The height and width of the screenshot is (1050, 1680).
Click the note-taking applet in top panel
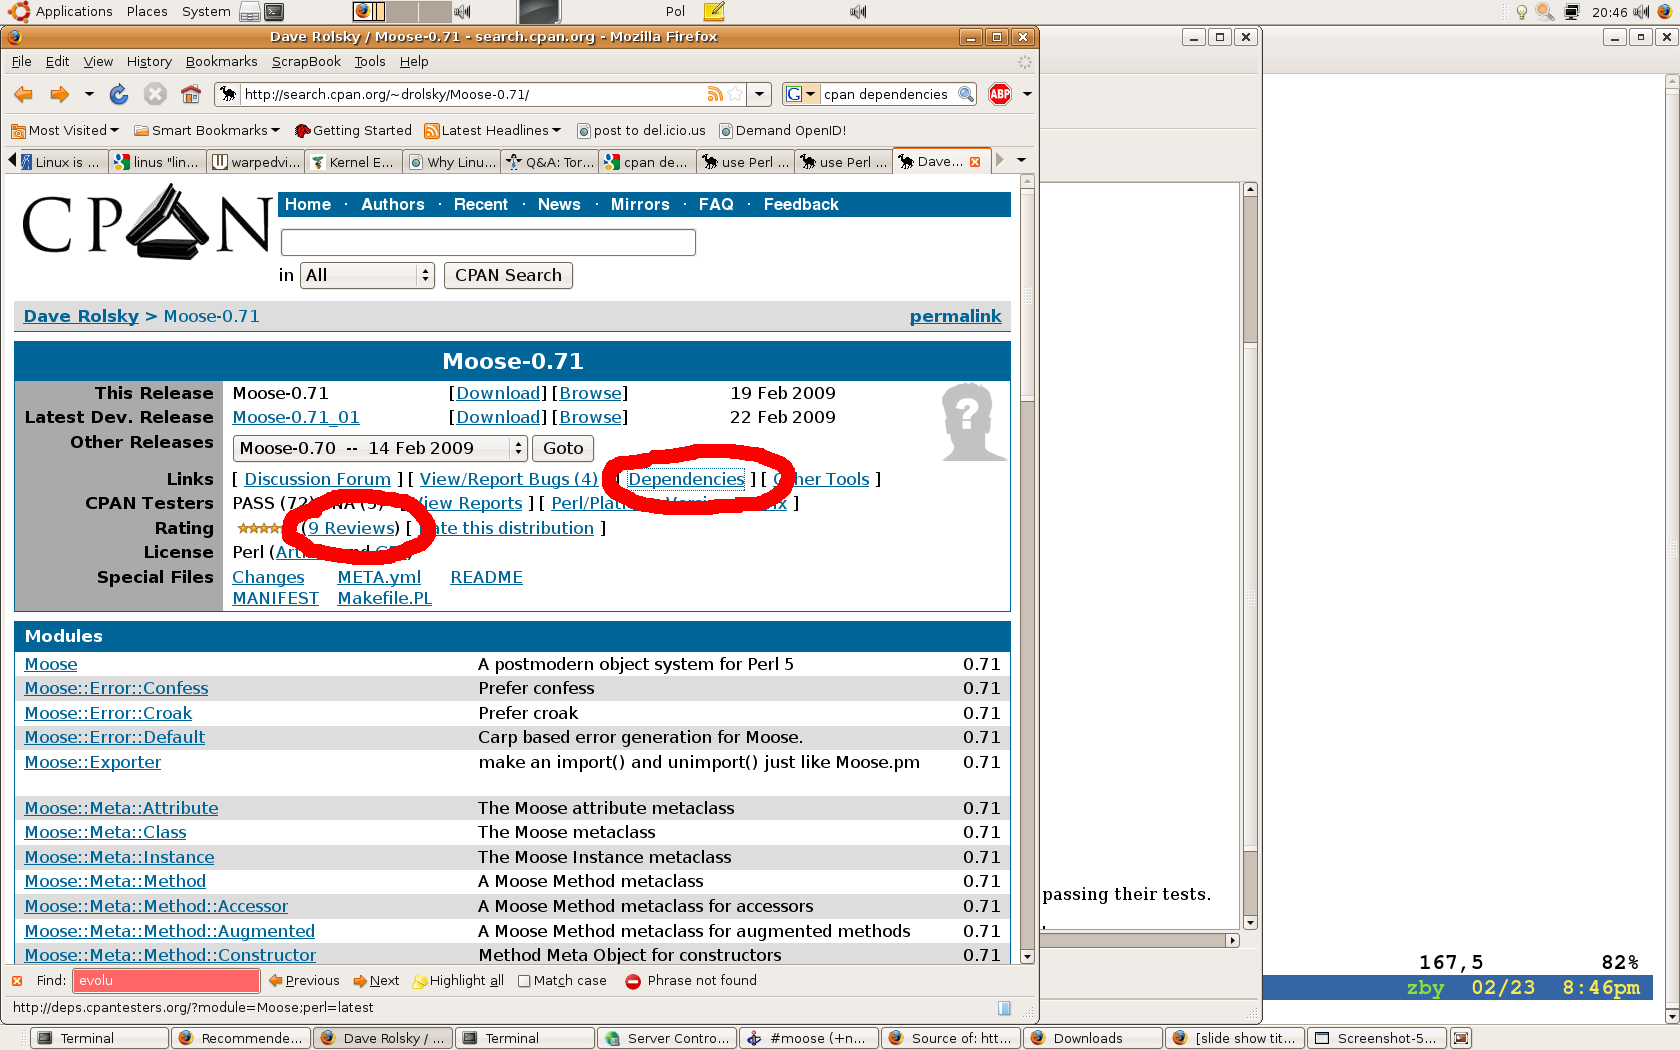coord(714,12)
